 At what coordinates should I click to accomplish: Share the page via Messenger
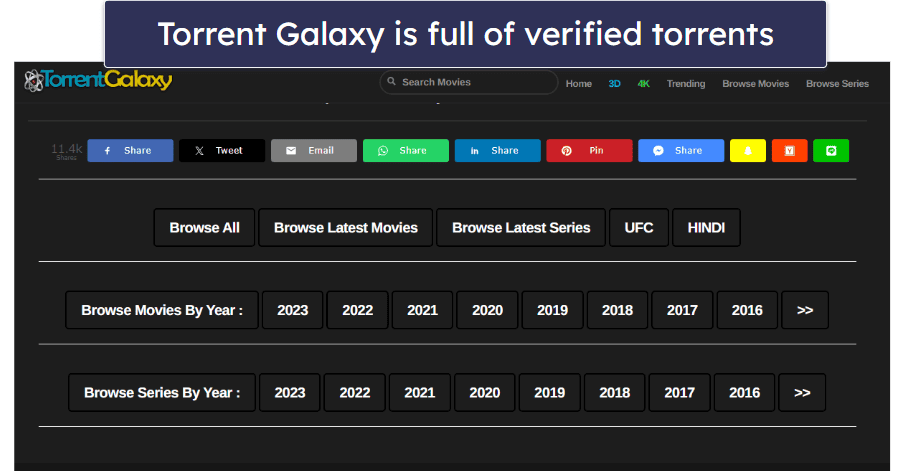(x=680, y=151)
